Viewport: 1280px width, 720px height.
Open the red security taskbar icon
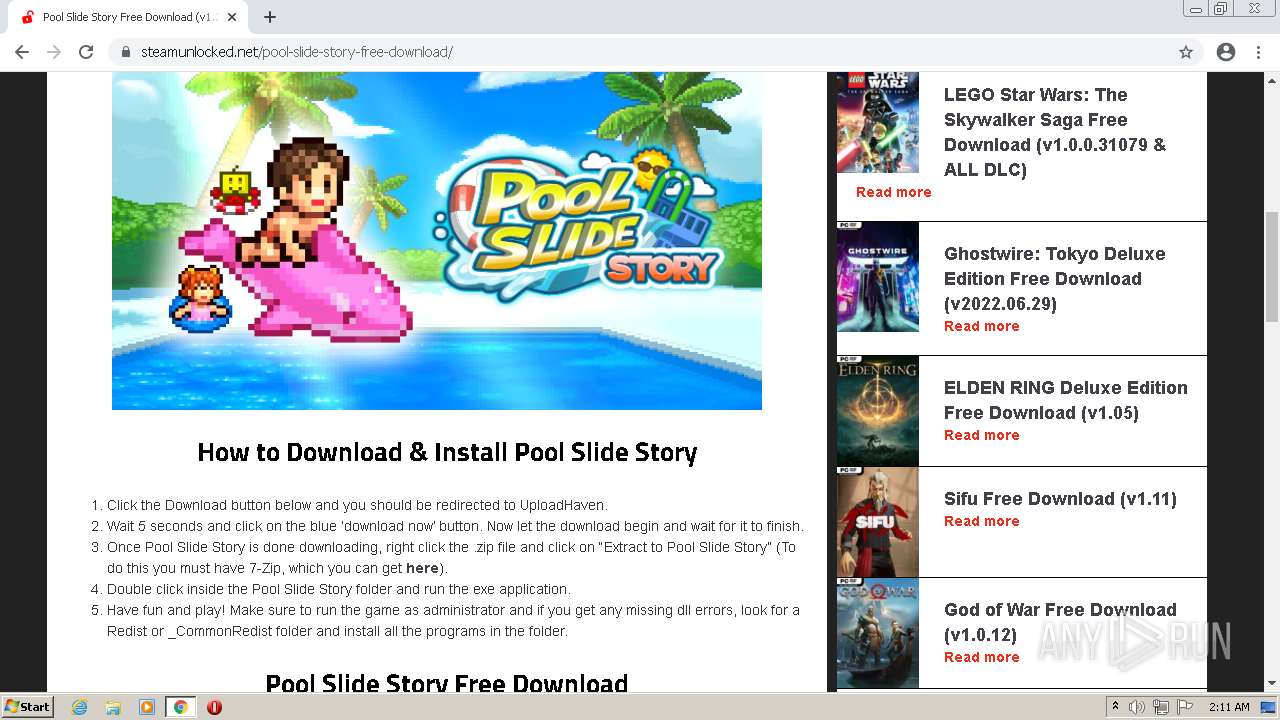click(x=214, y=707)
